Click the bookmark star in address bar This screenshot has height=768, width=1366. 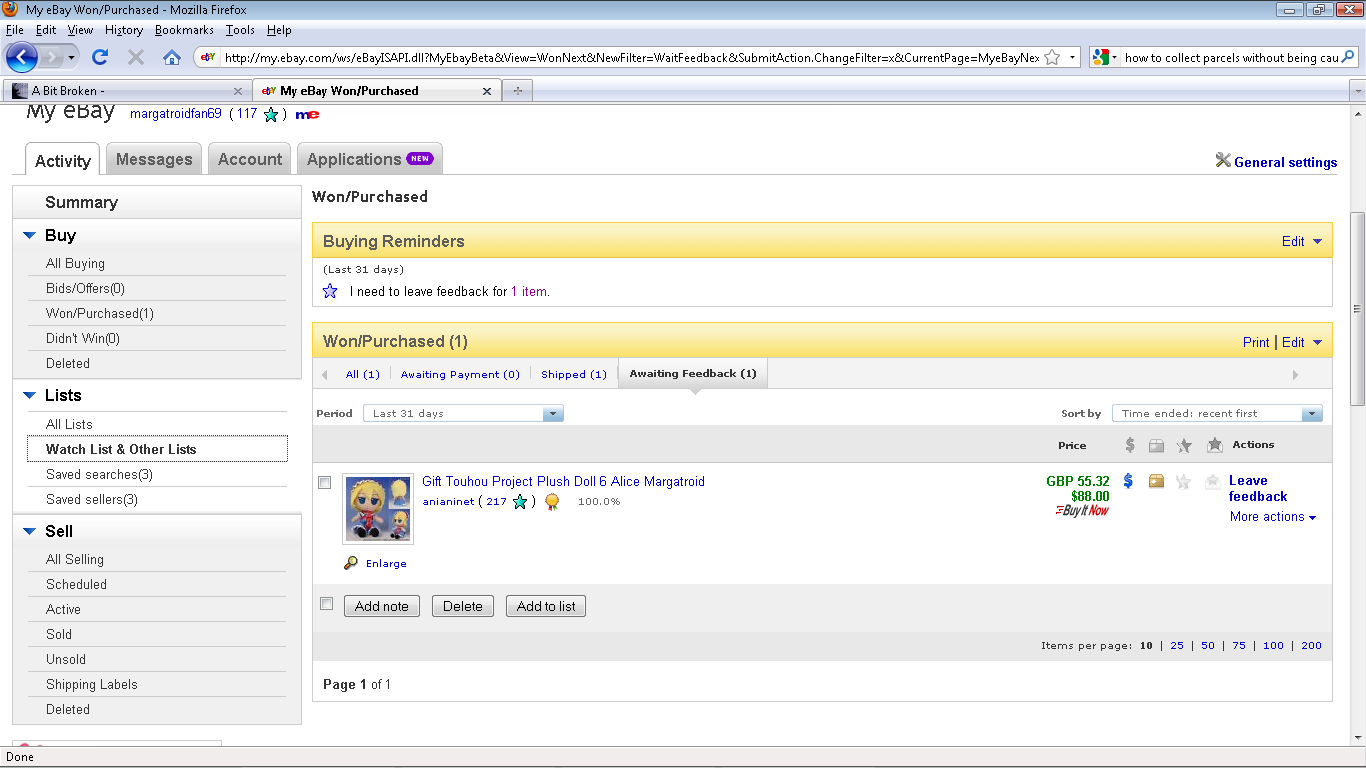coord(1052,57)
